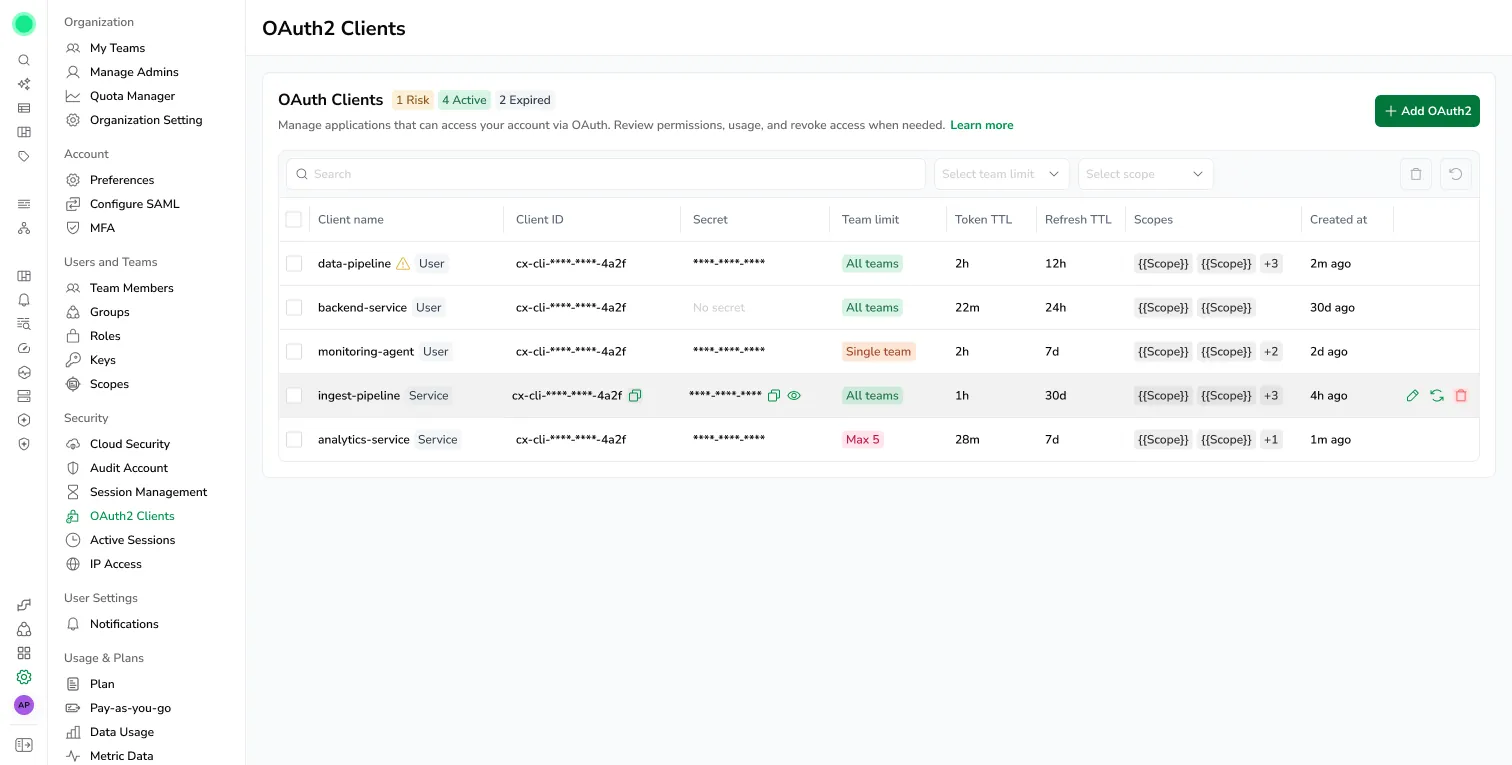Check the backend-service row checkbox
This screenshot has height=765, width=1512.
tap(294, 308)
